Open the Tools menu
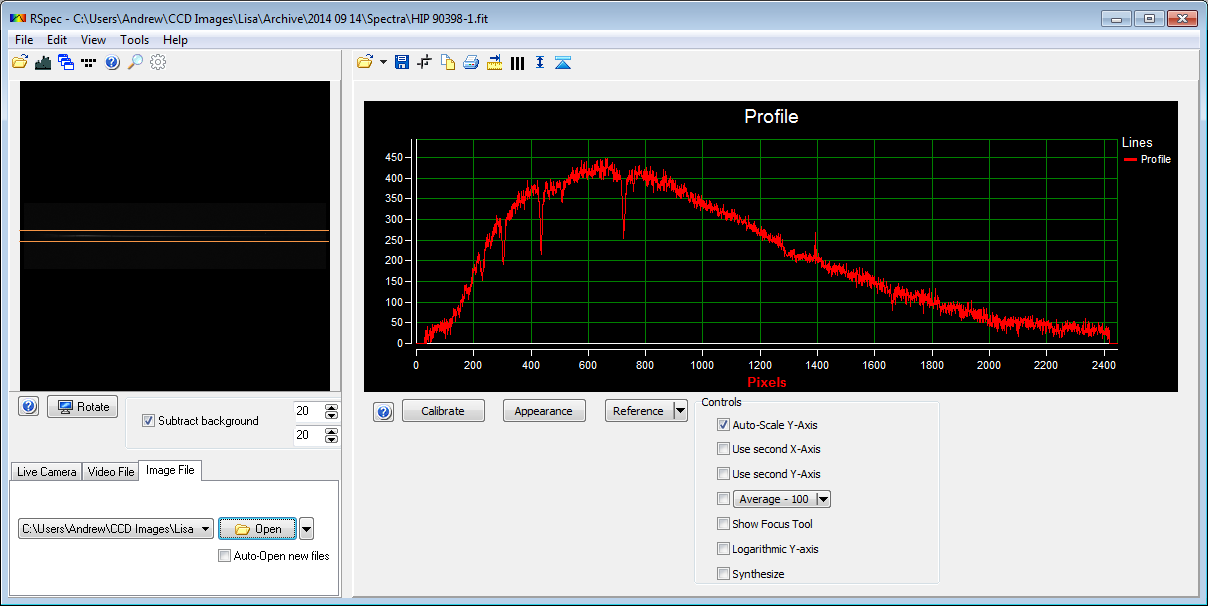Screen dimensions: 1208x606 point(134,40)
